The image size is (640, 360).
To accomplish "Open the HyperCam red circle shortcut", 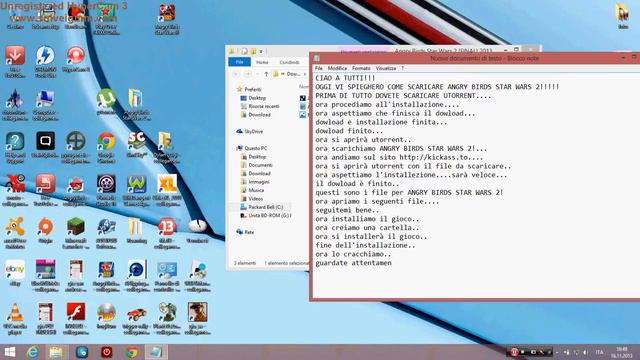I will [76, 59].
